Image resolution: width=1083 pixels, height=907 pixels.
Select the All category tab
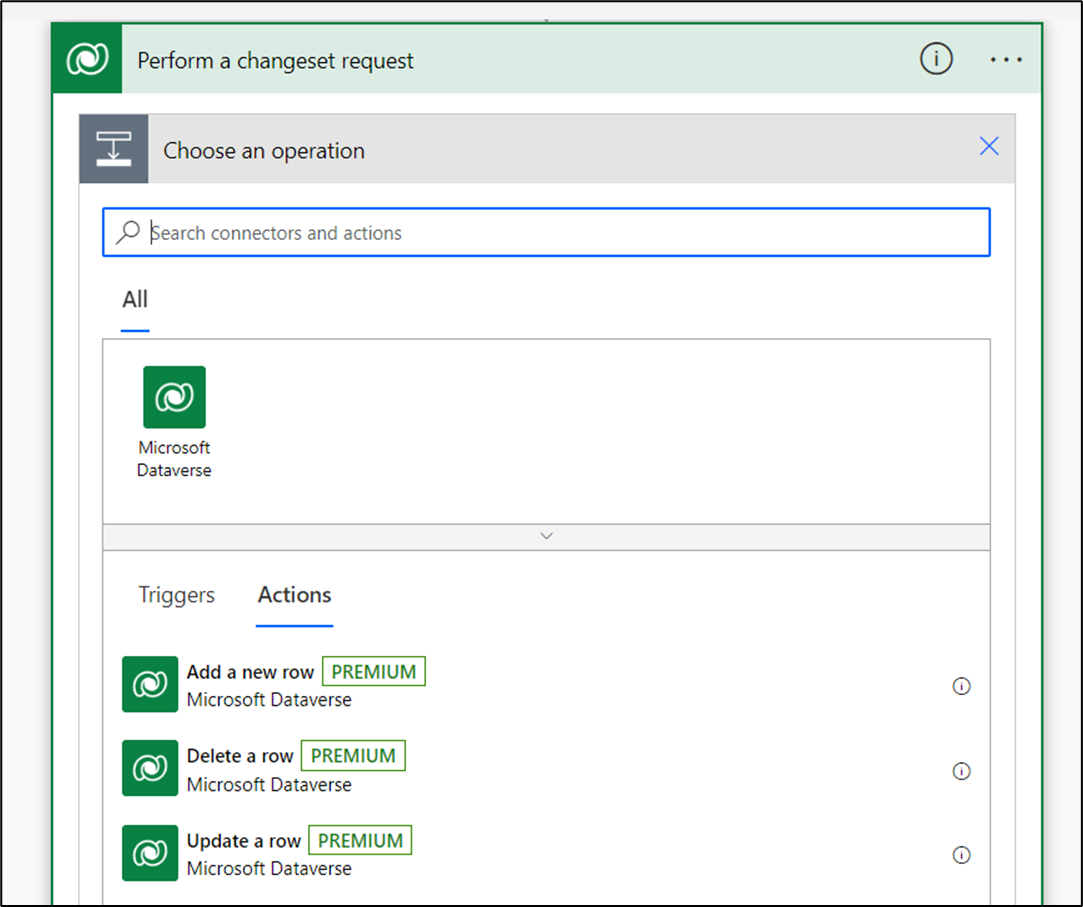click(135, 299)
